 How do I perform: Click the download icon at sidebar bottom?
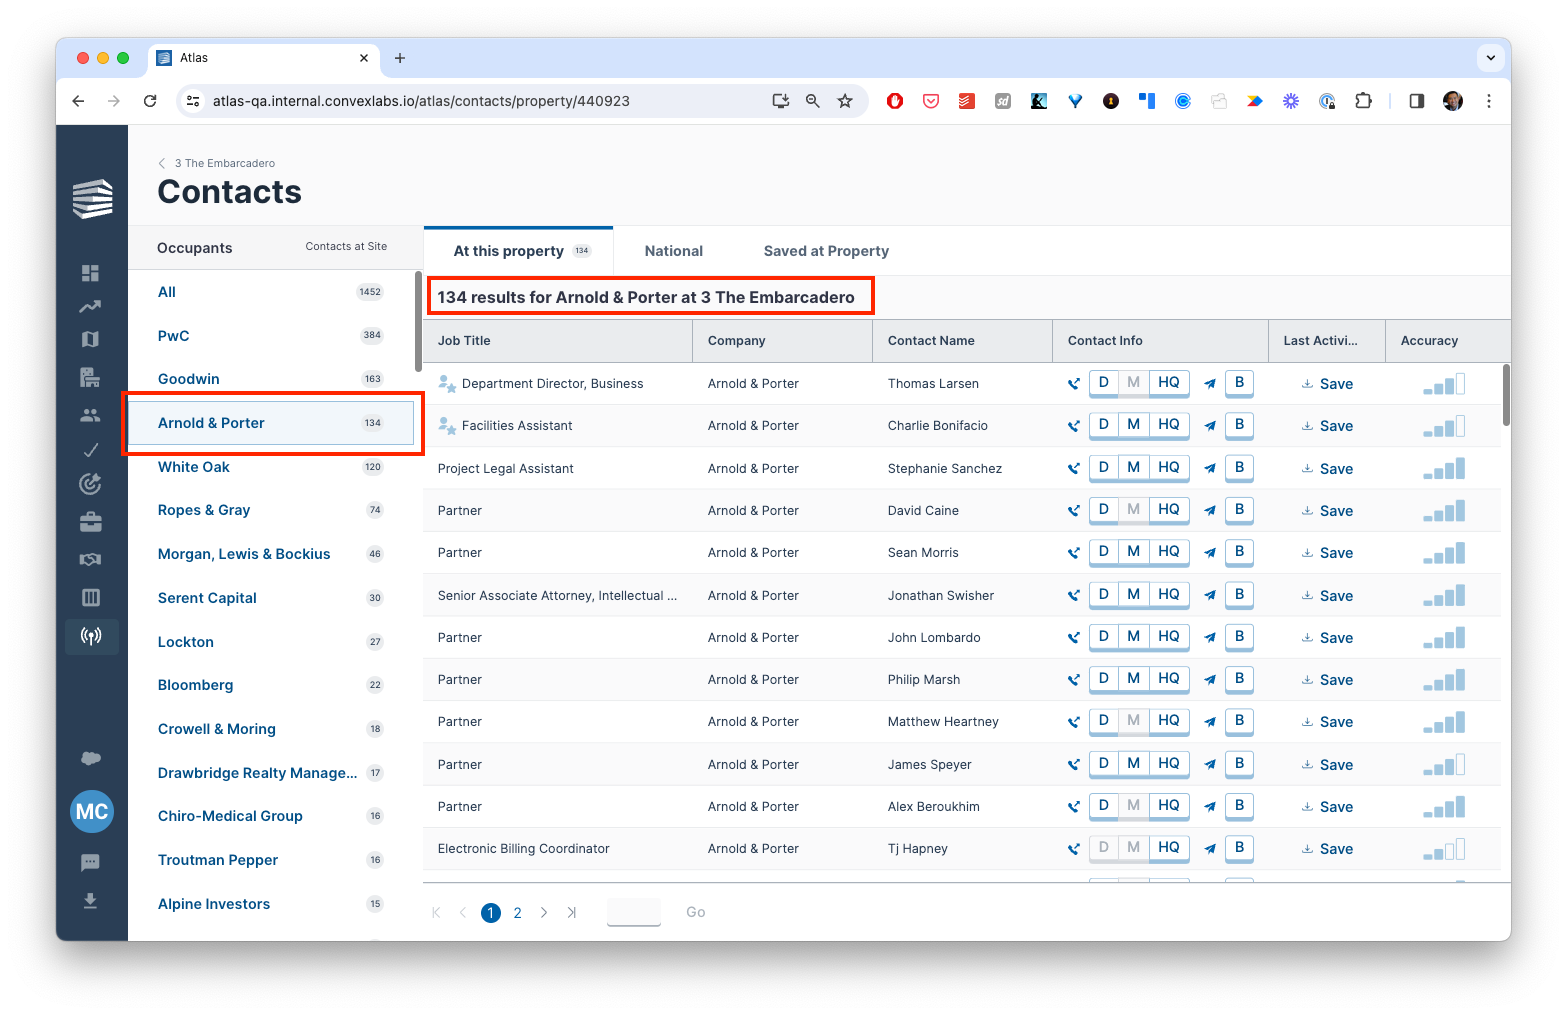coord(90,901)
